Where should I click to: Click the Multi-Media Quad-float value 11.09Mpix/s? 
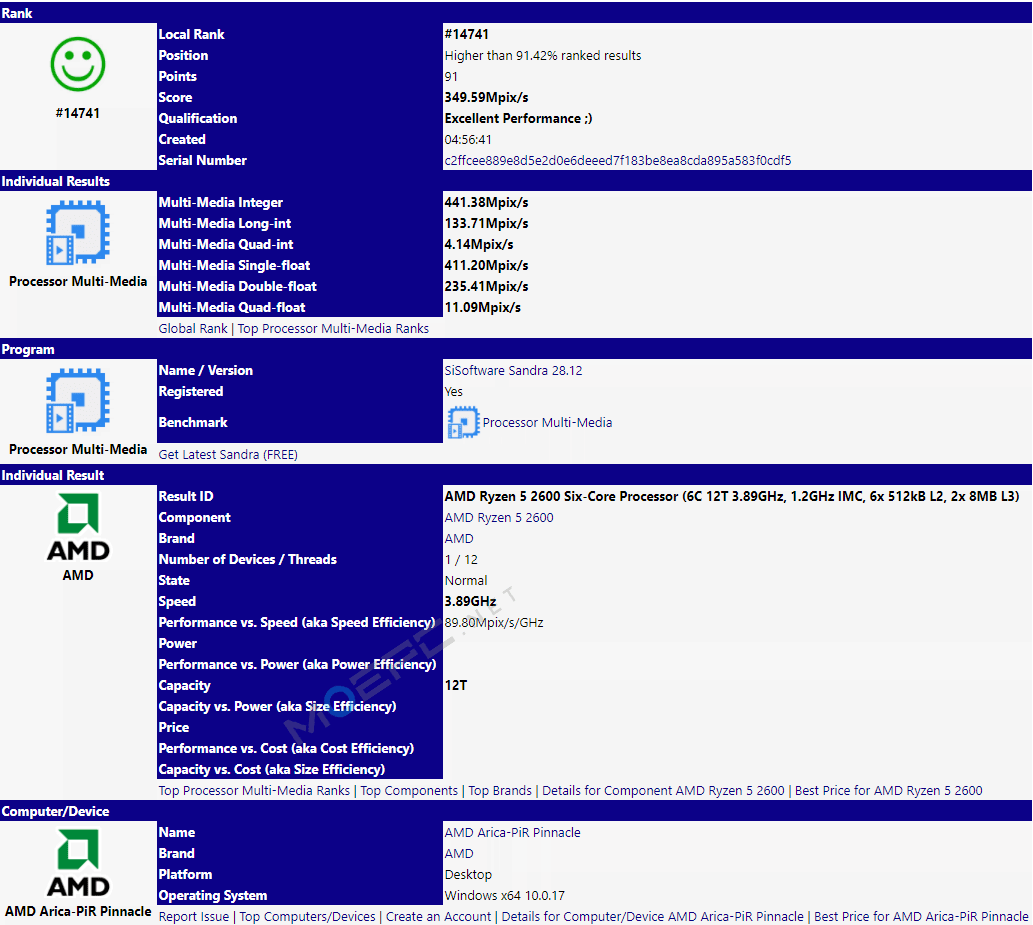click(482, 308)
